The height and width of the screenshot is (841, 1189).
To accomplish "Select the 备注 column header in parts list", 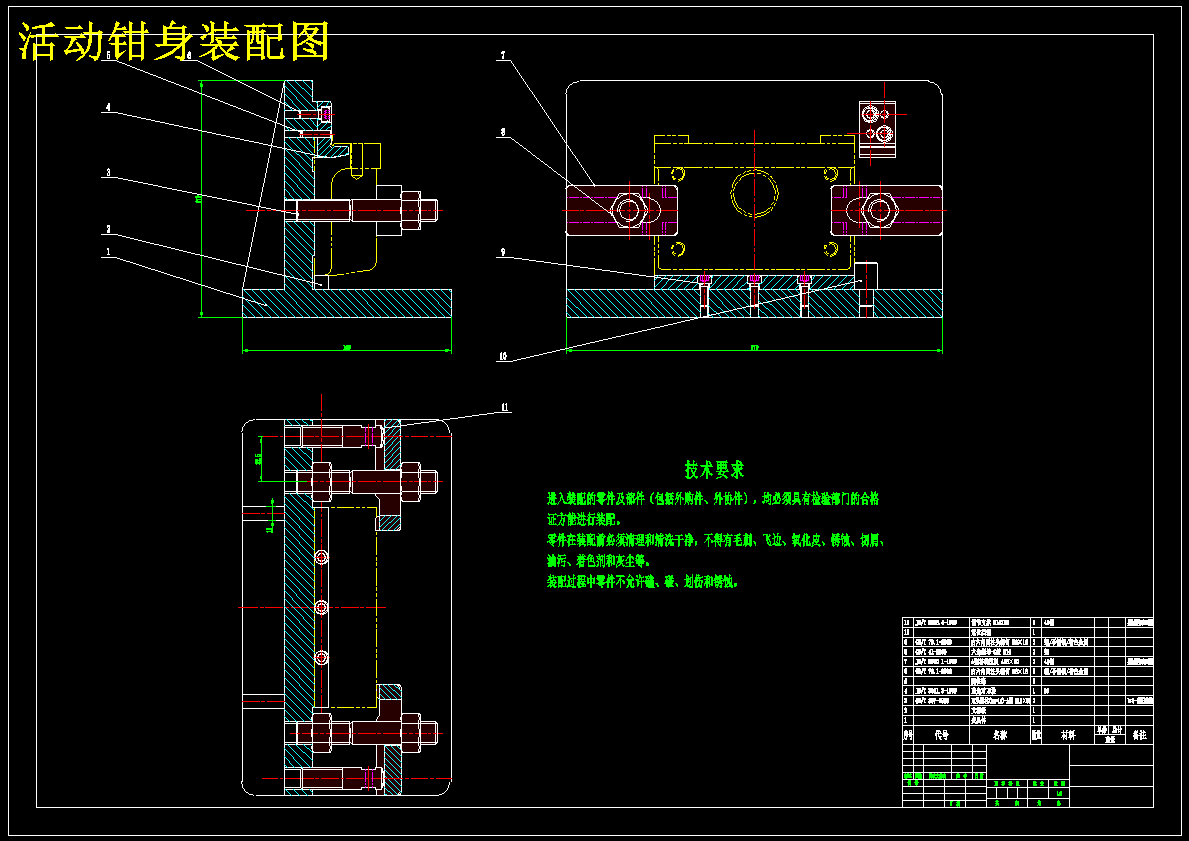I will point(1139,735).
